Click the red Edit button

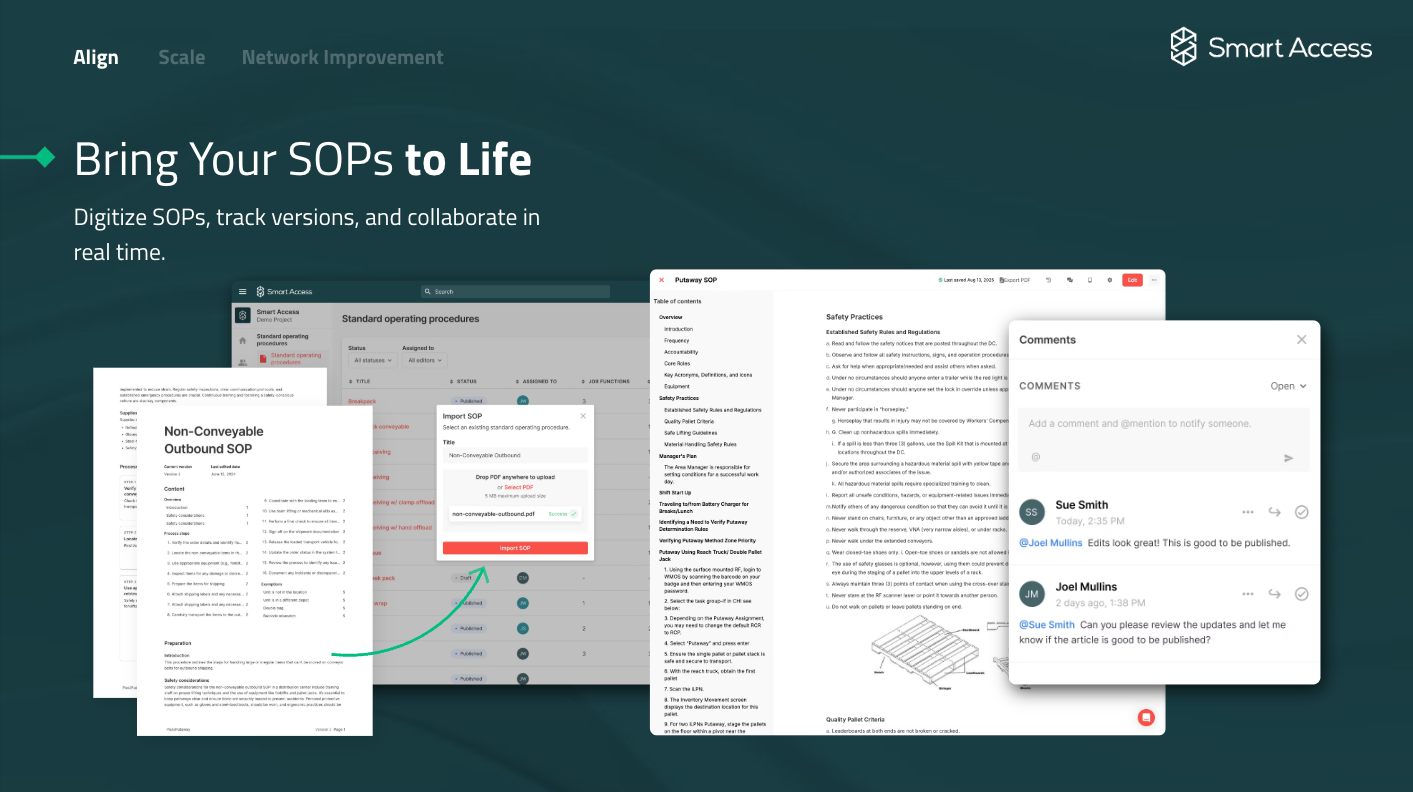[x=1132, y=280]
